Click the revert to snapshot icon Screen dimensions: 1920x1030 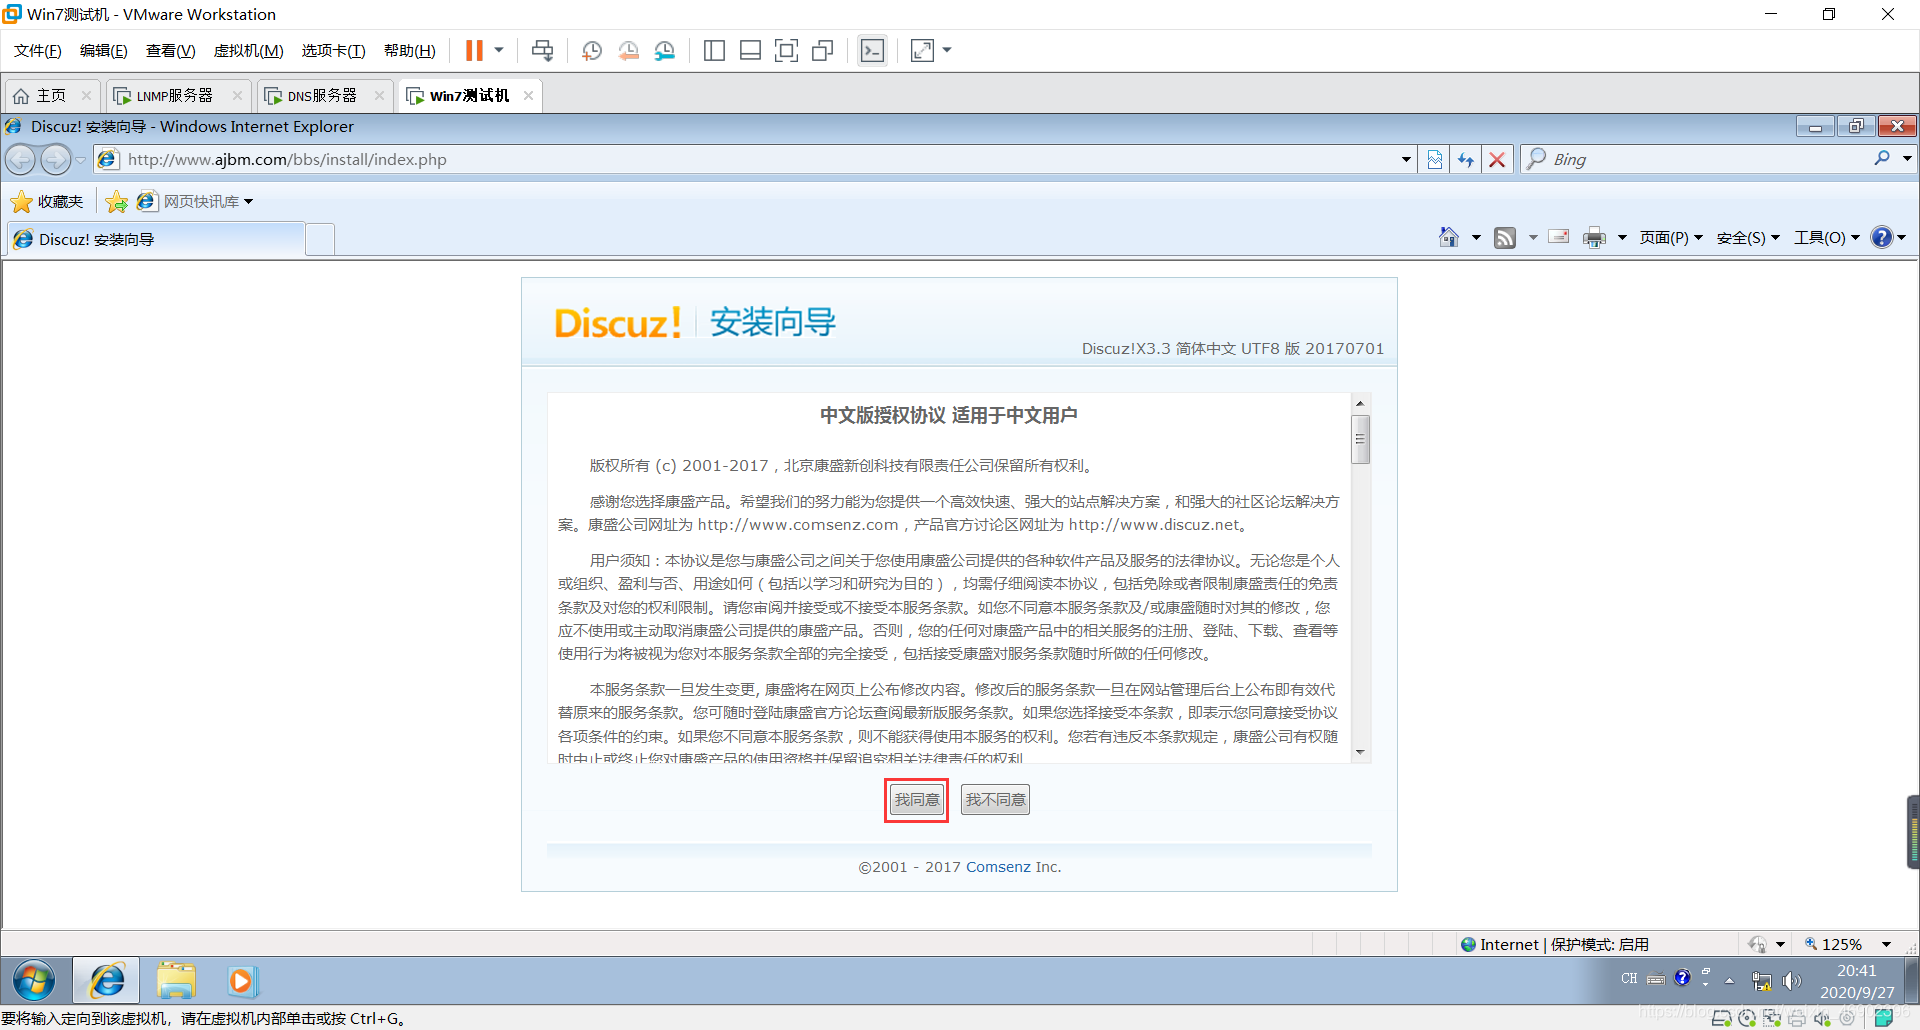(628, 50)
